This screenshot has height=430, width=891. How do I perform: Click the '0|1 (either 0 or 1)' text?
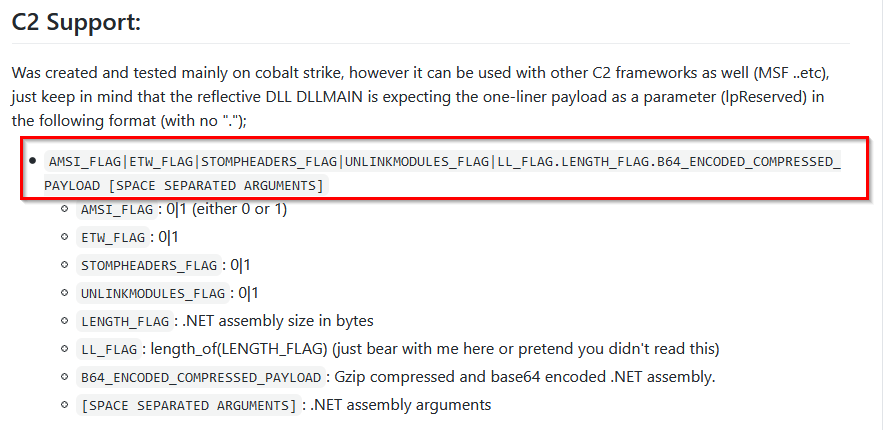click(x=226, y=209)
